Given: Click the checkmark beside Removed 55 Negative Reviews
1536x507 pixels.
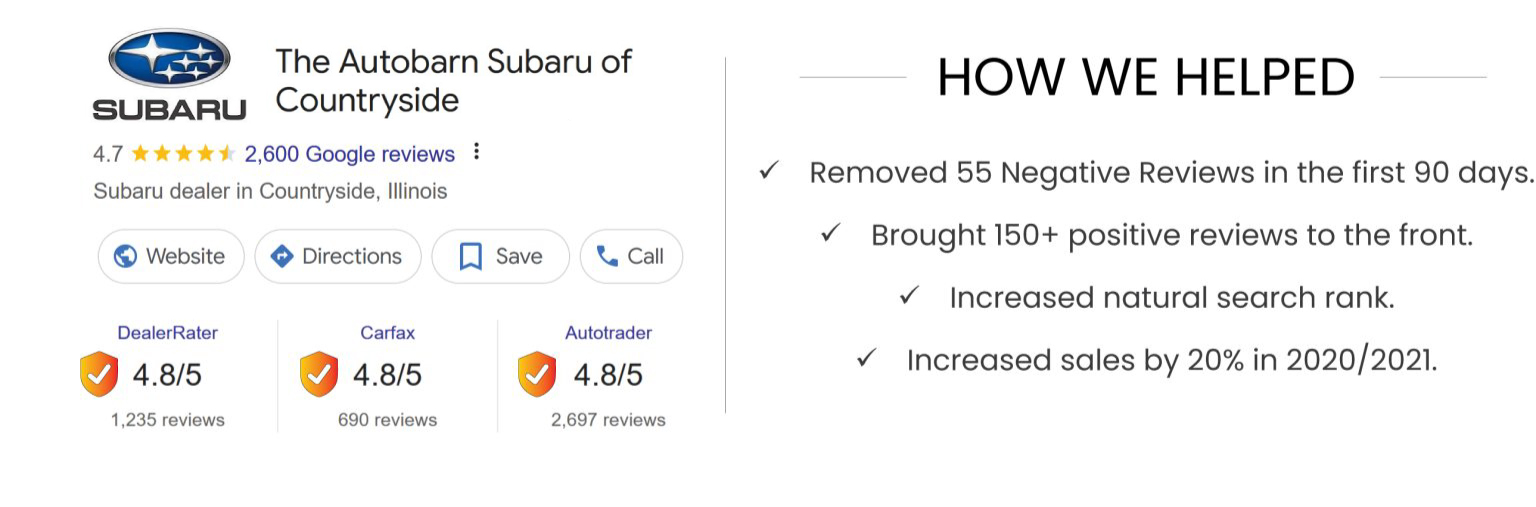Looking at the screenshot, I should click(768, 171).
